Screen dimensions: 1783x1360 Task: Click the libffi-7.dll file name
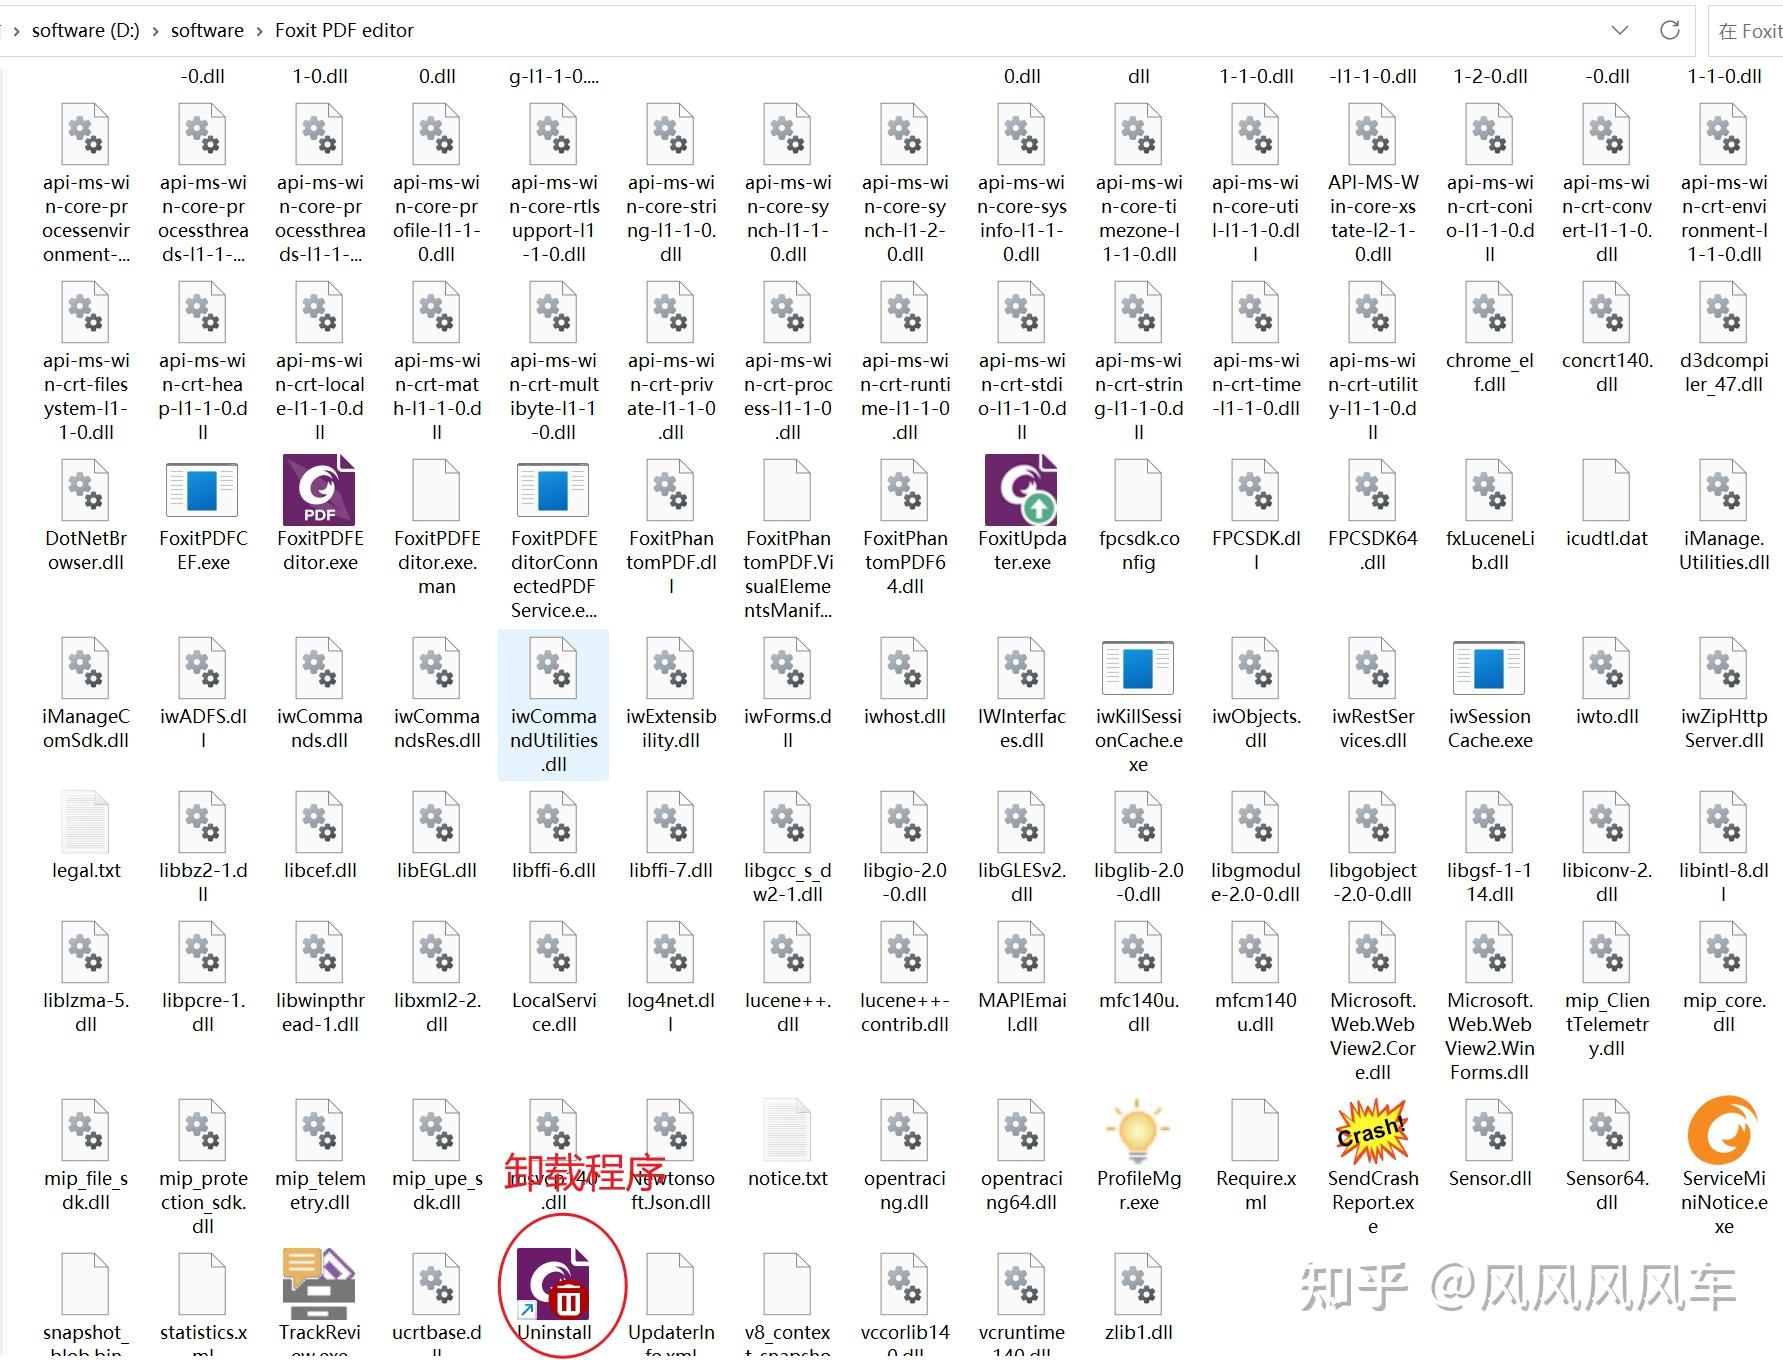671,871
